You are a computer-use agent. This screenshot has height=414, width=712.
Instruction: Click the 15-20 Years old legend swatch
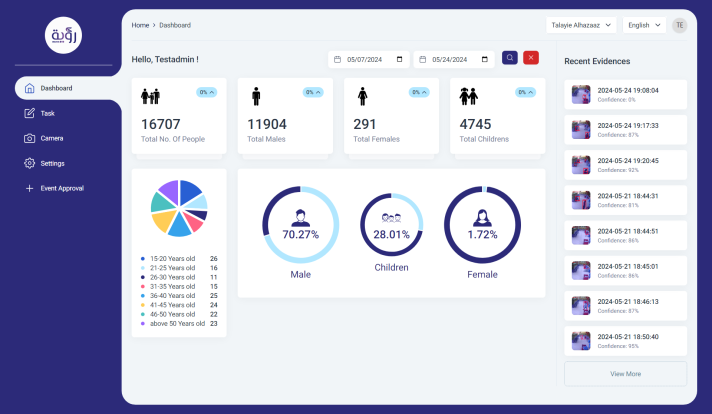[x=143, y=259]
